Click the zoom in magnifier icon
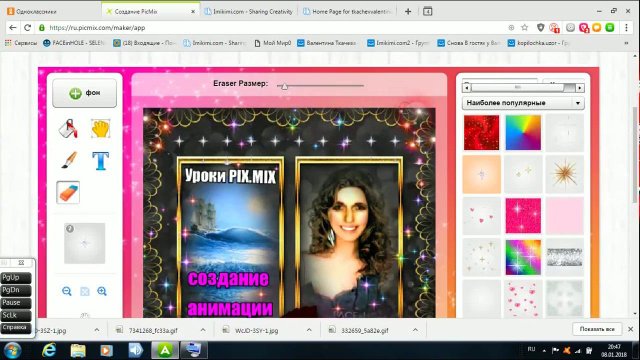The image size is (640, 360). 102,291
